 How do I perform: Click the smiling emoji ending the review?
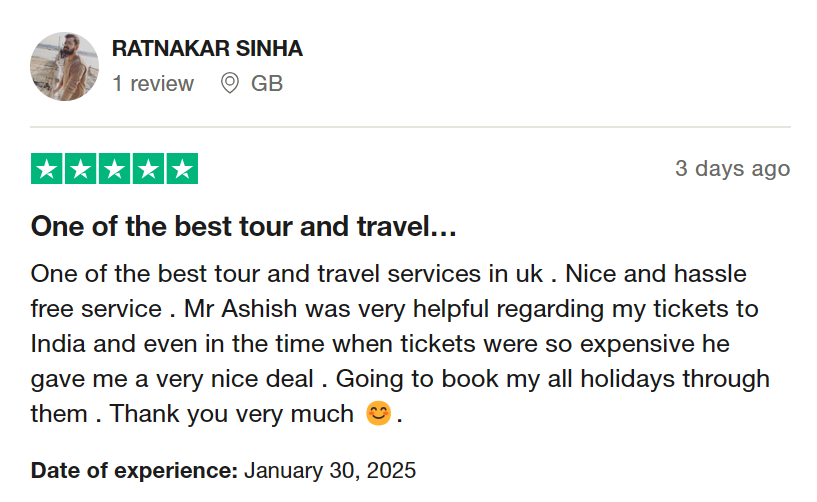378,413
